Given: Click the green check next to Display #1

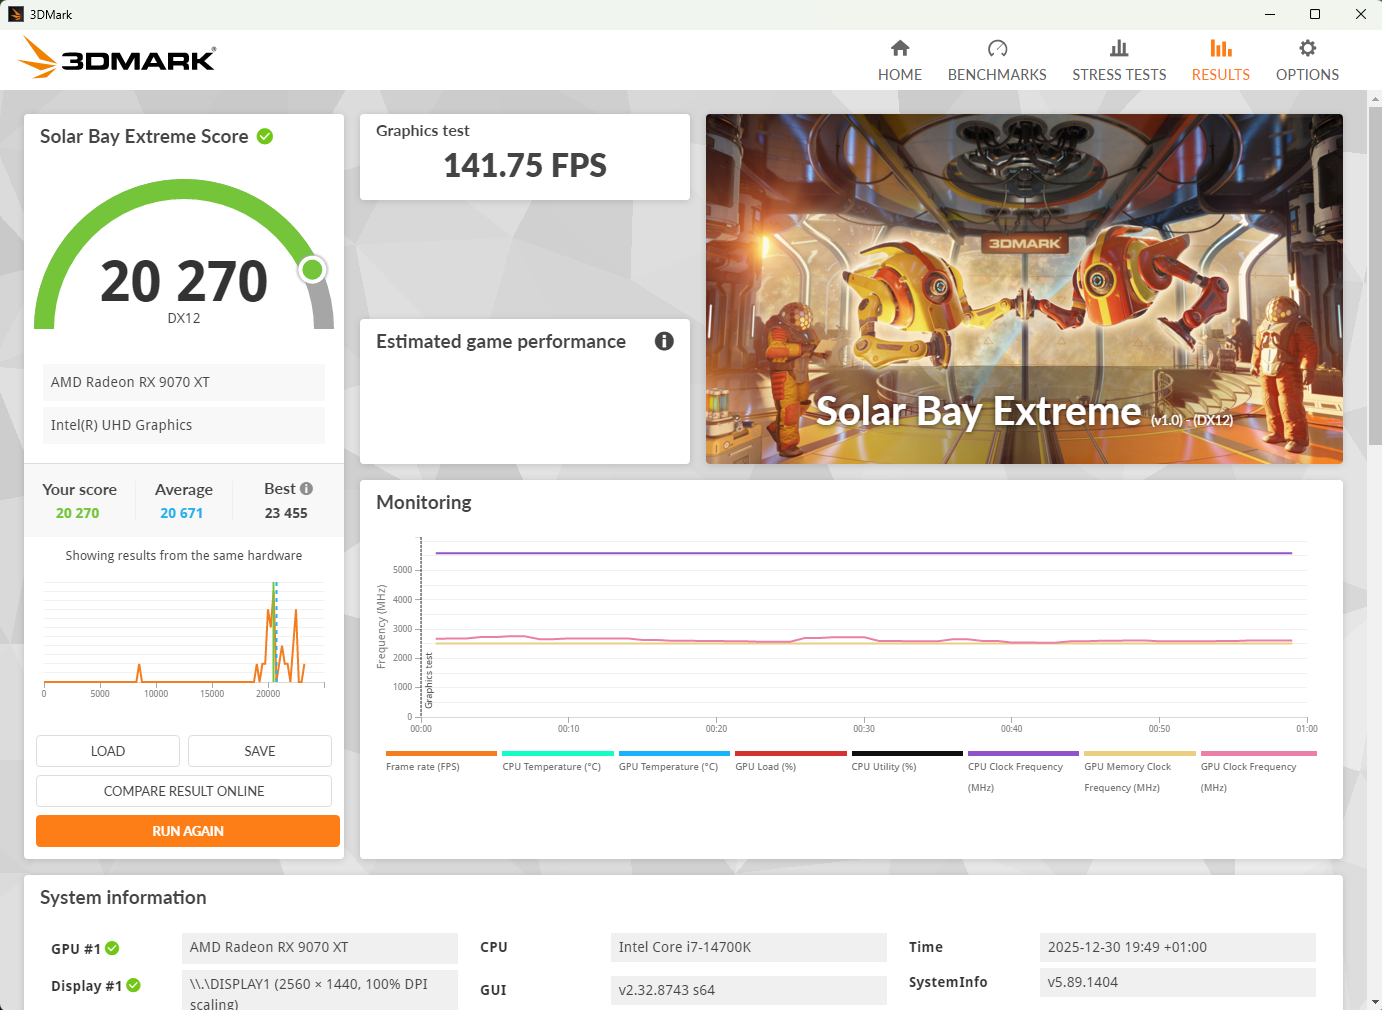Looking at the screenshot, I should click(133, 985).
